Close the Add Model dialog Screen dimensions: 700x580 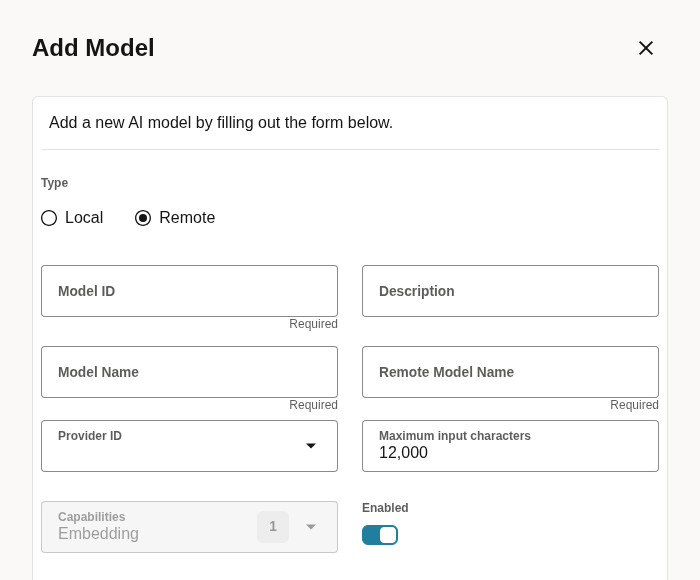646,48
